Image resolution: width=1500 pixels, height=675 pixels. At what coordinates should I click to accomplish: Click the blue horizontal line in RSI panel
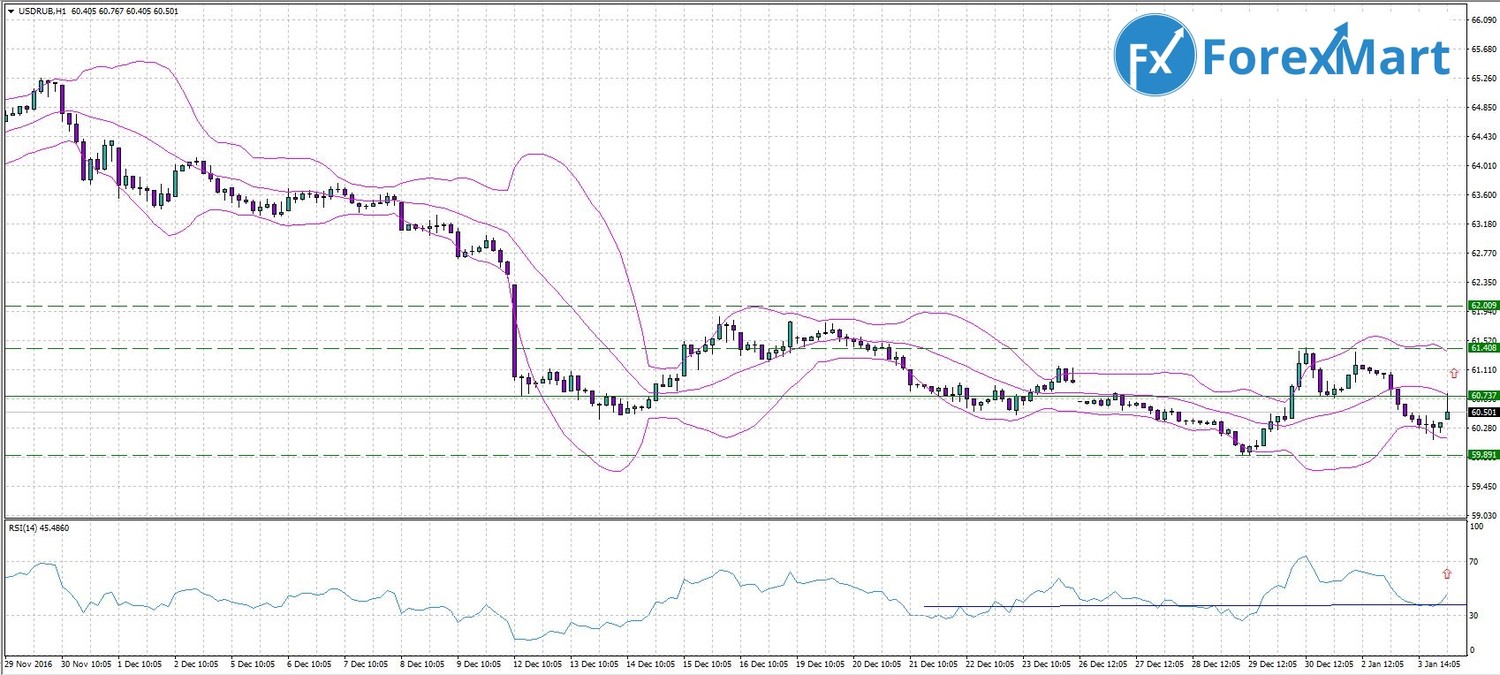[1100, 605]
